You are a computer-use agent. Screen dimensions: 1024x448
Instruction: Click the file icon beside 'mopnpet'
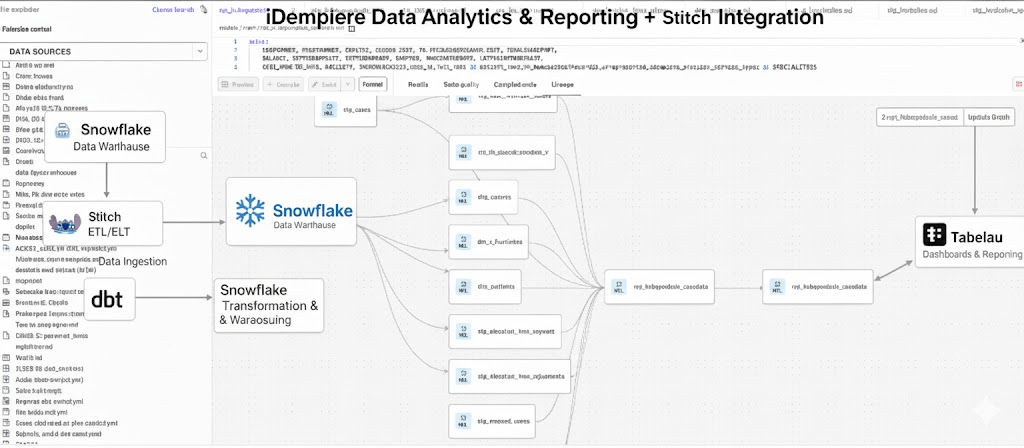click(x=7, y=281)
